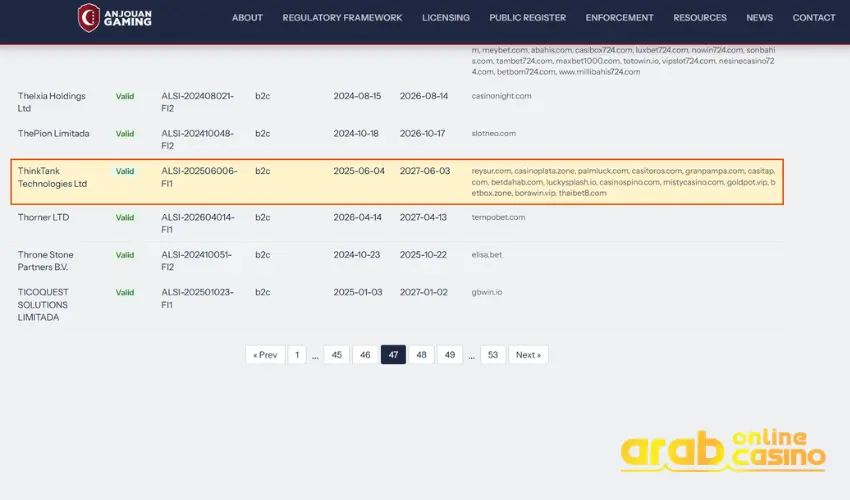
Task: Click the elisa.bet domain
Action: [x=486, y=255]
